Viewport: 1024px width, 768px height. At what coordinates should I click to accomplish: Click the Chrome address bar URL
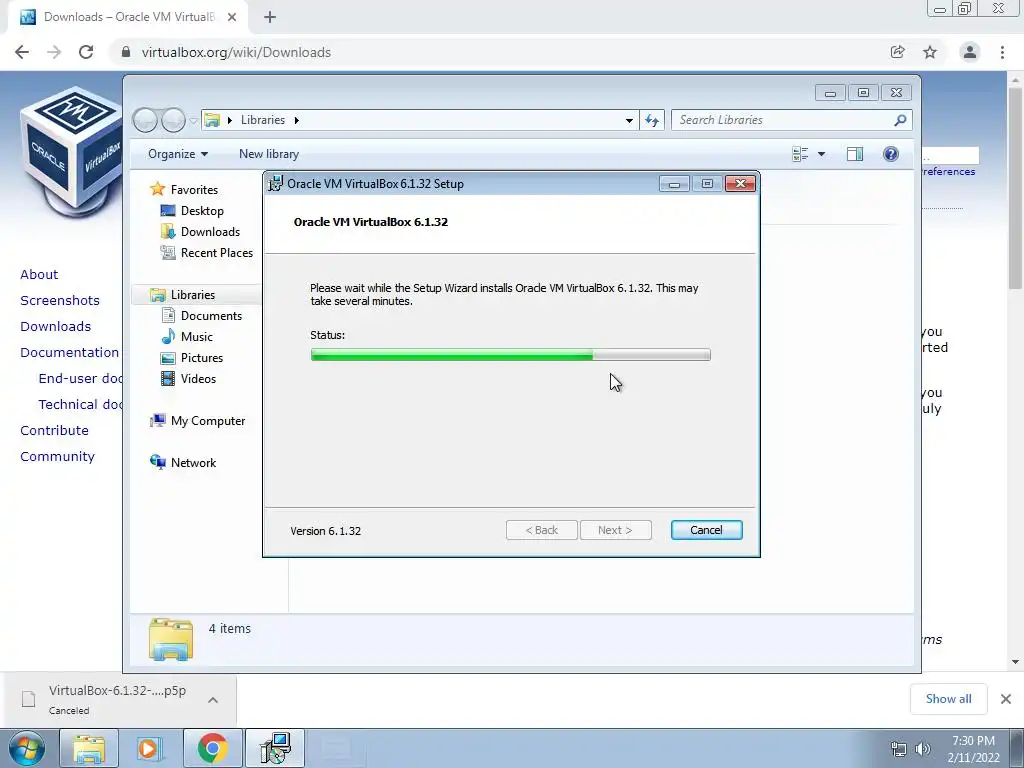[x=236, y=52]
